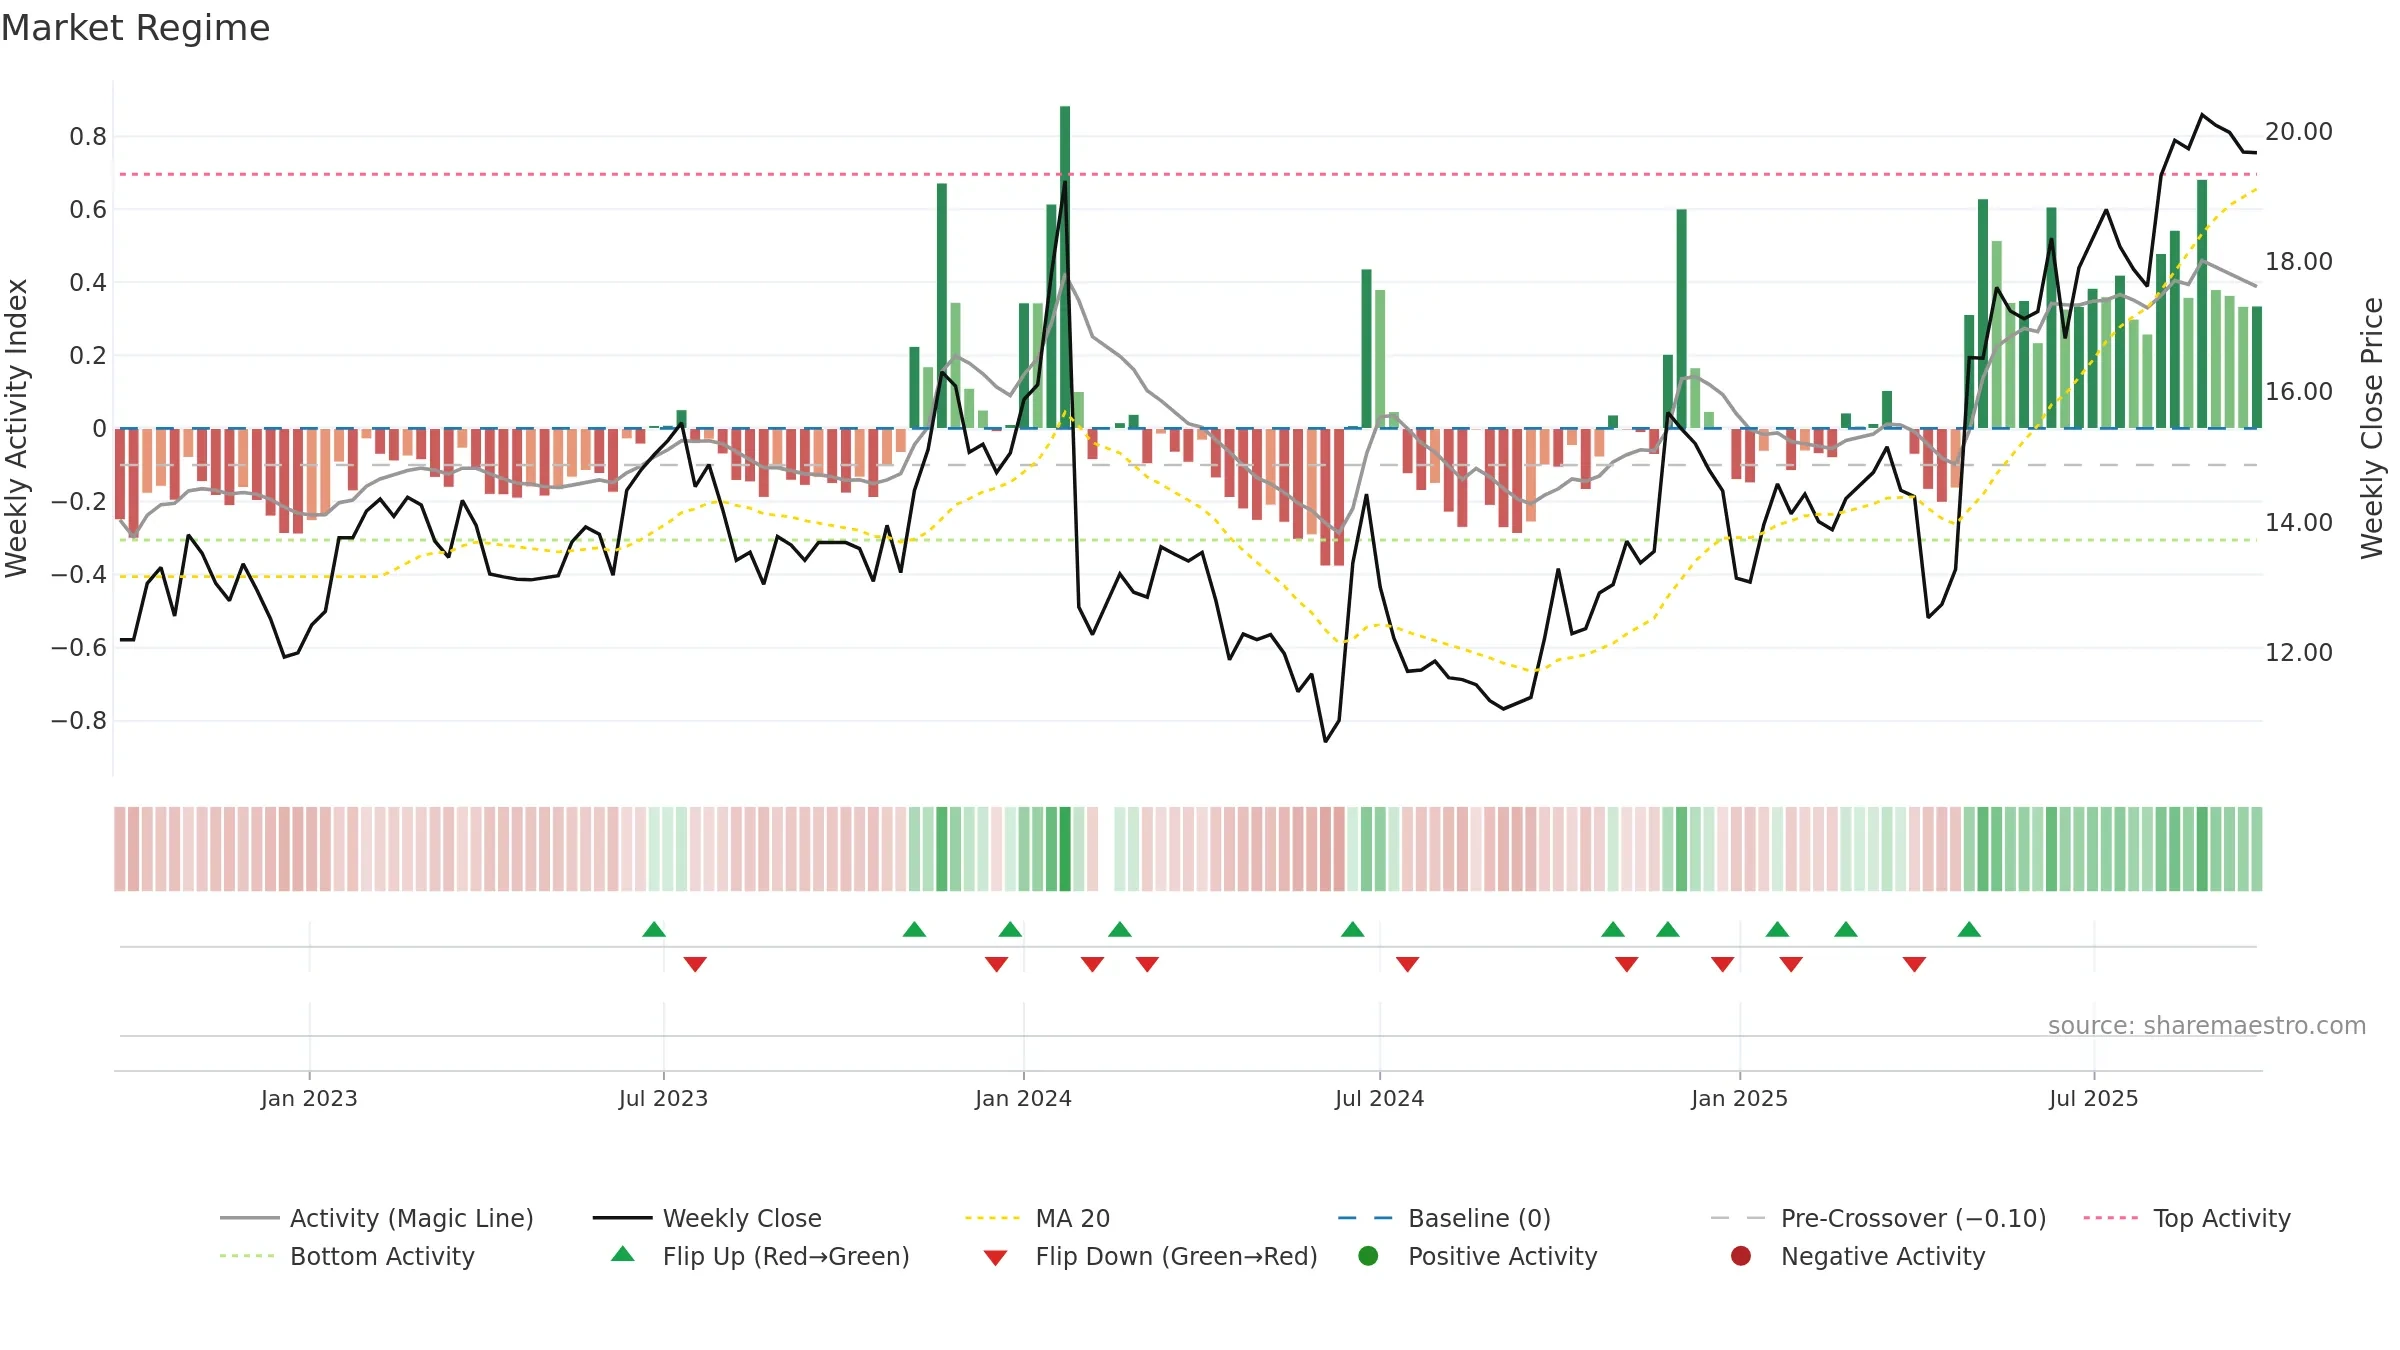Click the 14.00 price tick on the right axis
Screen dimensions: 2400x1350
tap(2298, 522)
